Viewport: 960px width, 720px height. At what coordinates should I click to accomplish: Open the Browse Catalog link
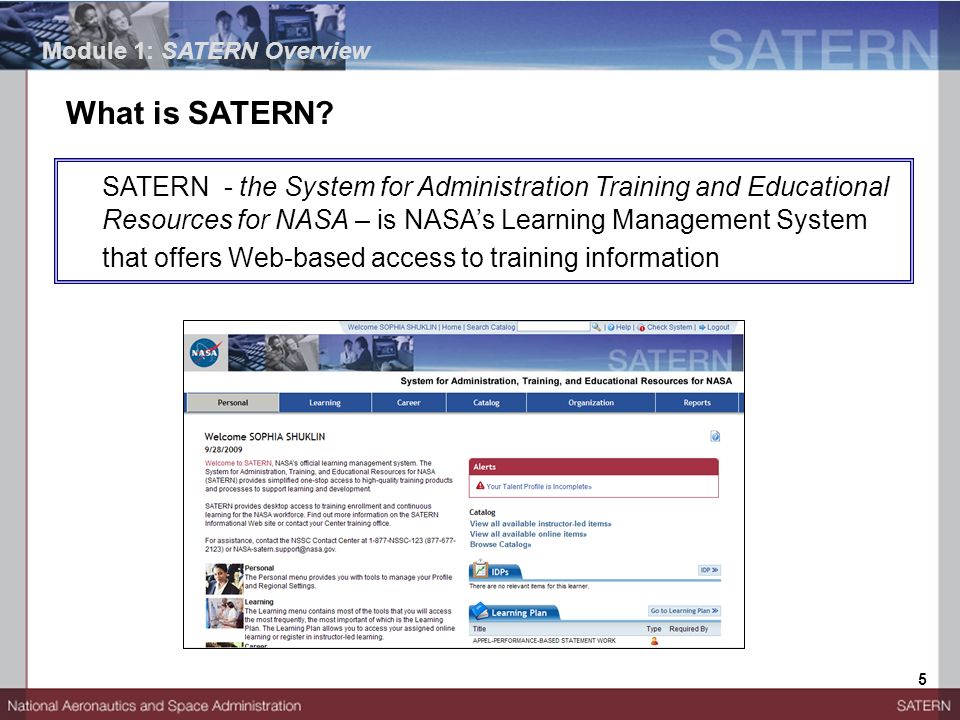point(500,544)
